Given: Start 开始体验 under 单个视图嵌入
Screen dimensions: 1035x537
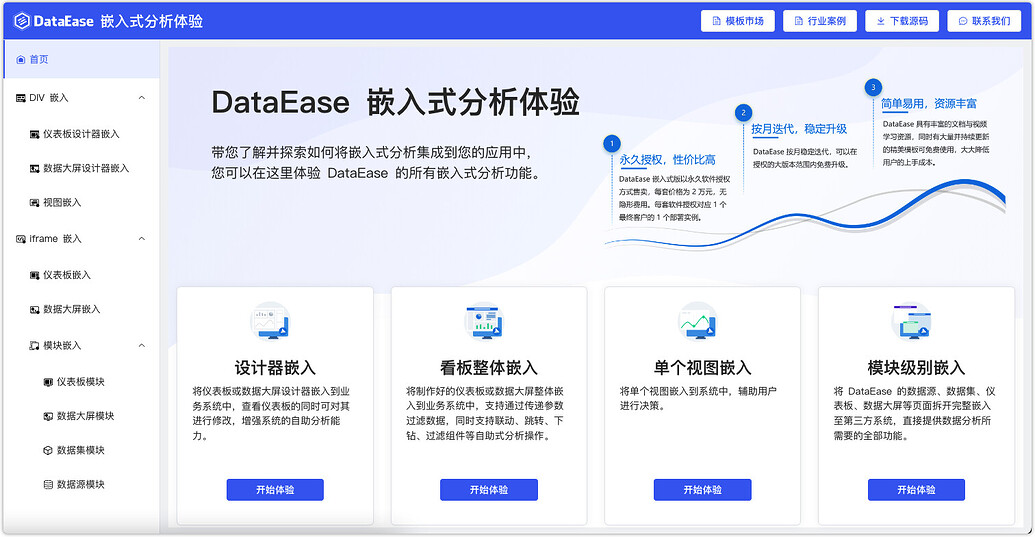Looking at the screenshot, I should click(x=702, y=490).
